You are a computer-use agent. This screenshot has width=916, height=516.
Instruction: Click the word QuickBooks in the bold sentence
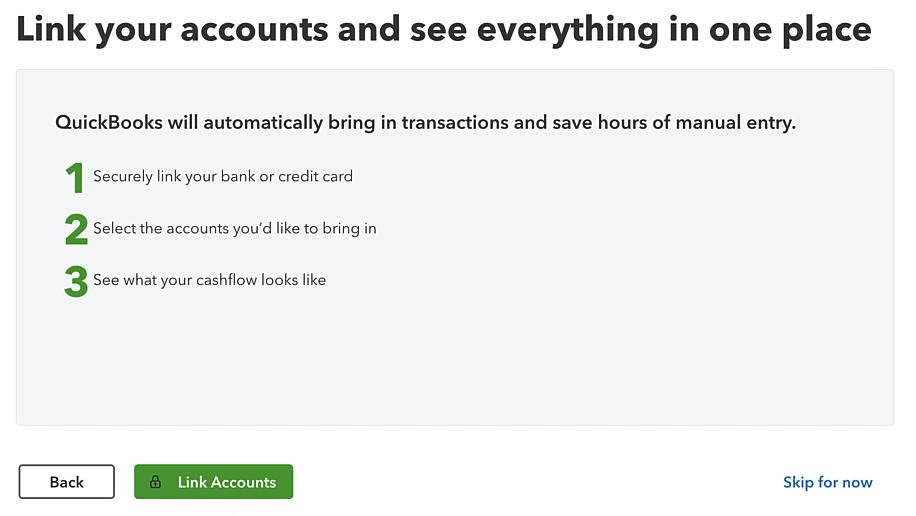[x=109, y=122]
